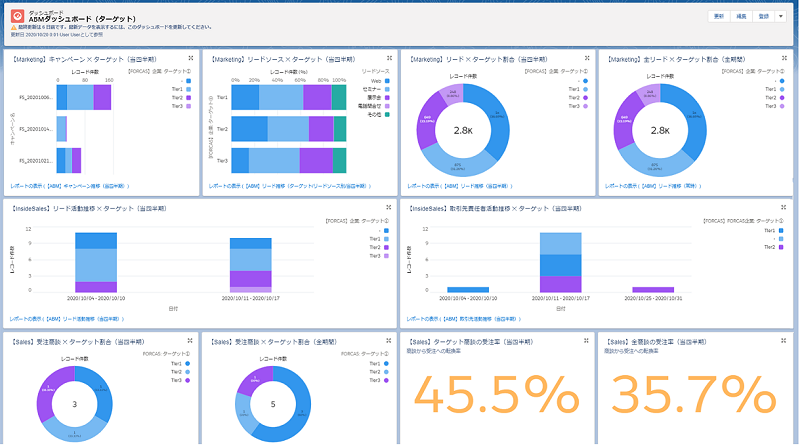Expand the リード×ターゲット割合 (当四半期) donut widget

586,58
